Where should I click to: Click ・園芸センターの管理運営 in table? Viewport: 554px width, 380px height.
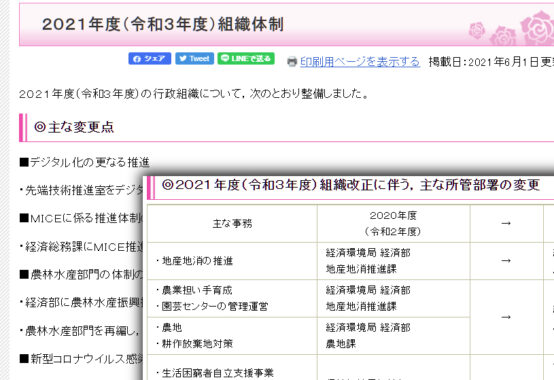click(x=211, y=306)
